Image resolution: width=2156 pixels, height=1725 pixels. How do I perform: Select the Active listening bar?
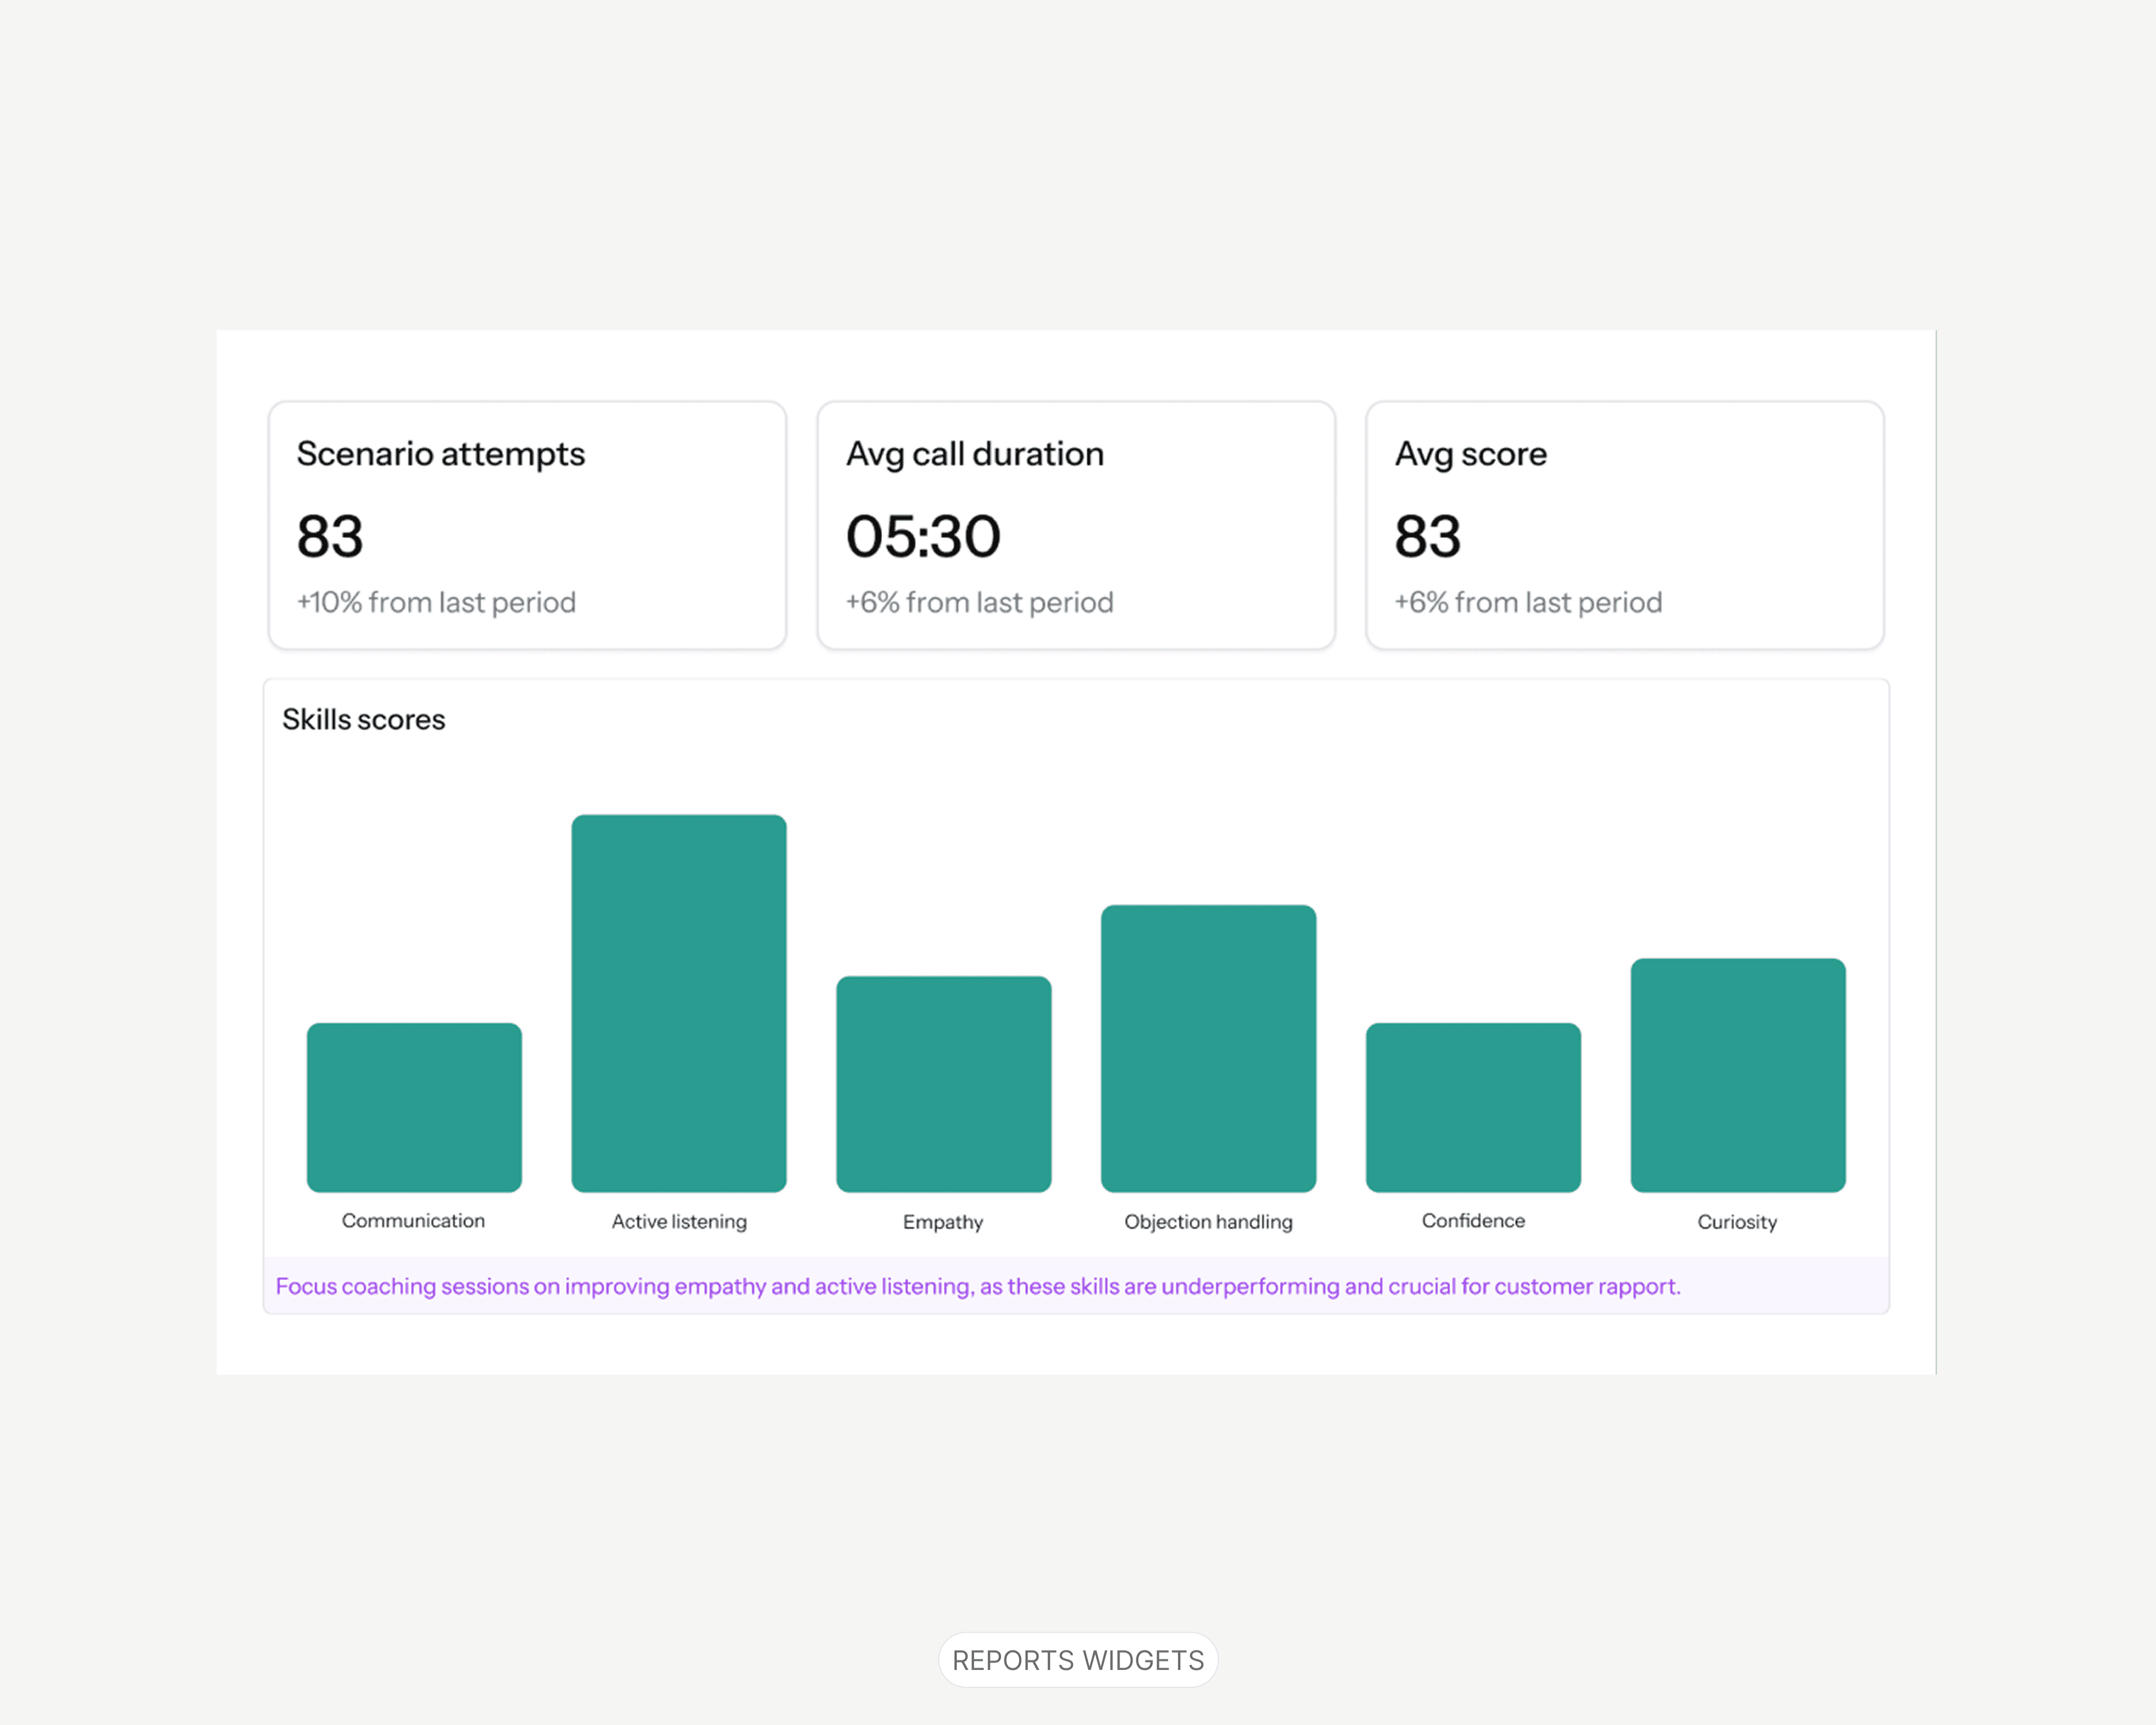pyautogui.click(x=679, y=1003)
